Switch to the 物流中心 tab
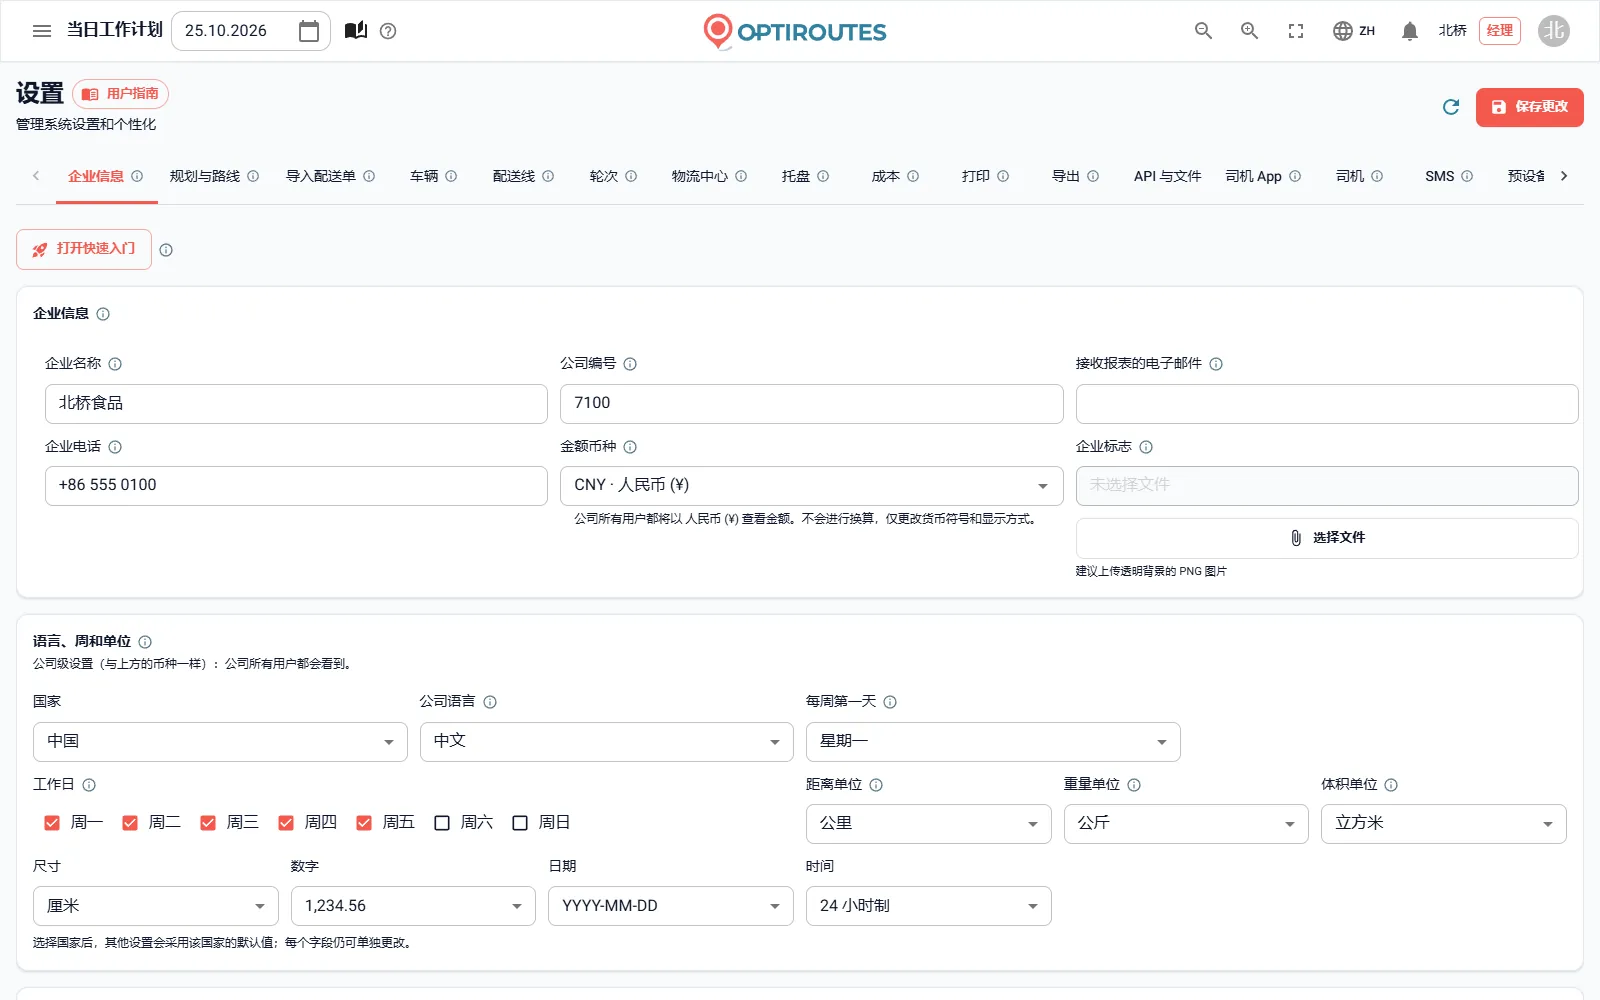 (x=709, y=176)
